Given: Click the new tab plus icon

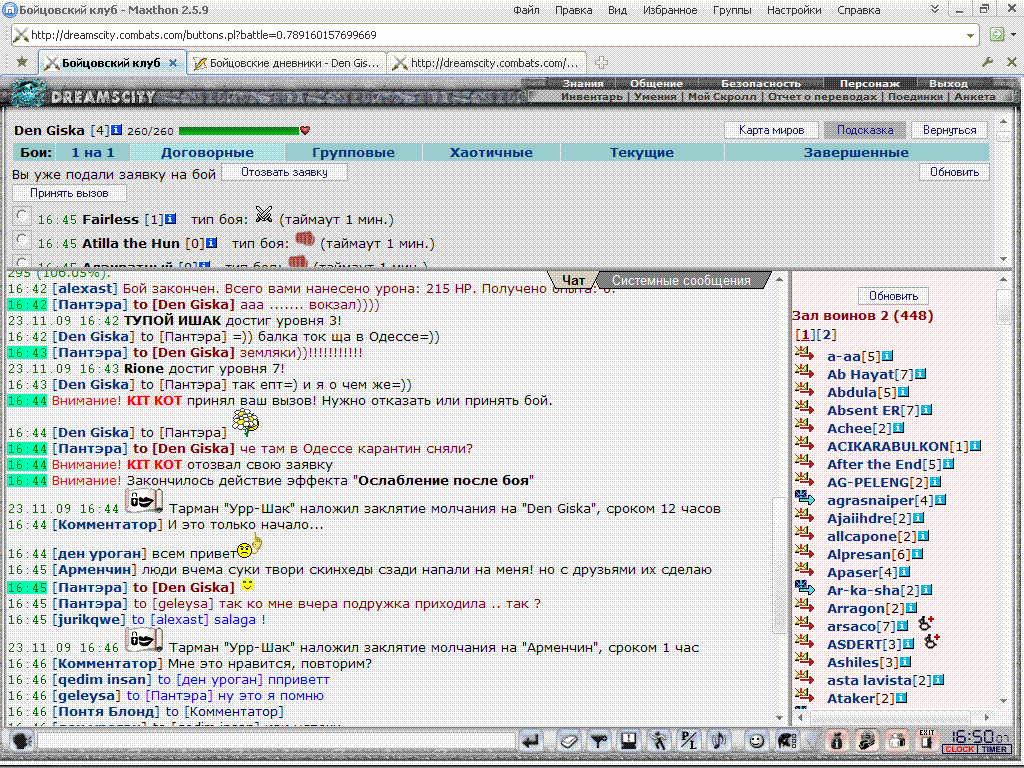Looking at the screenshot, I should (601, 63).
